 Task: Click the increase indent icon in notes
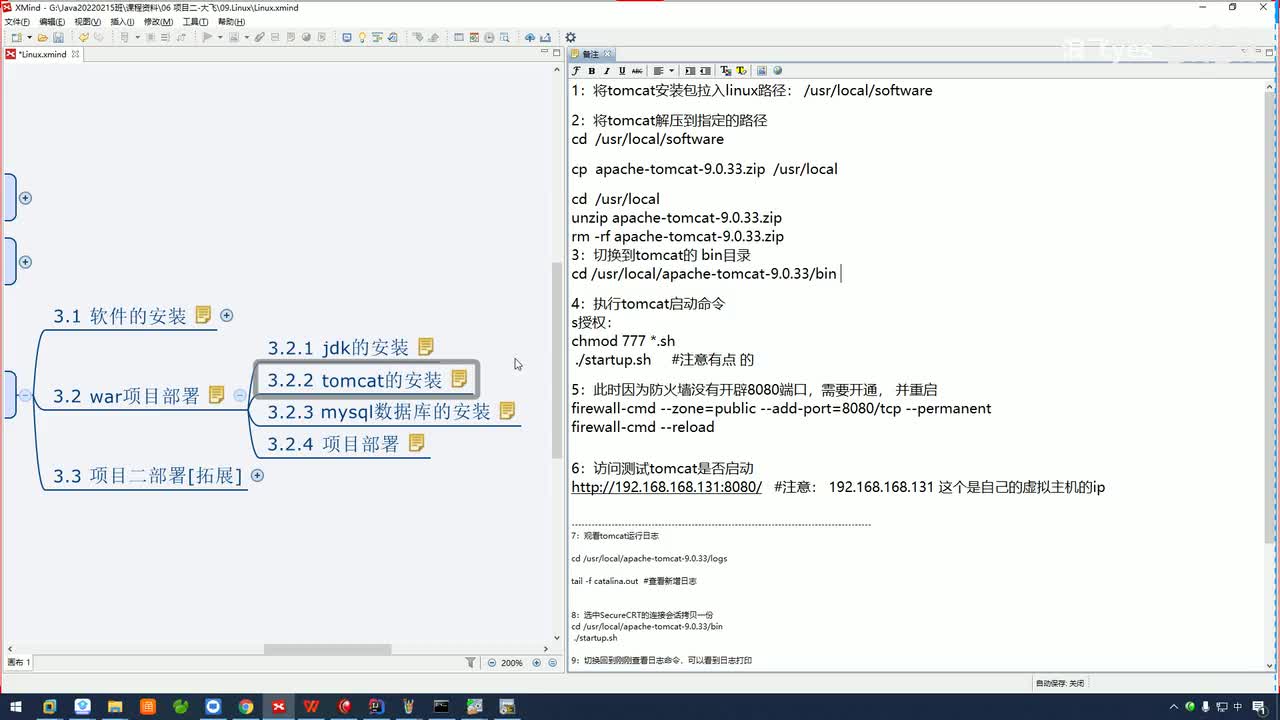690,71
